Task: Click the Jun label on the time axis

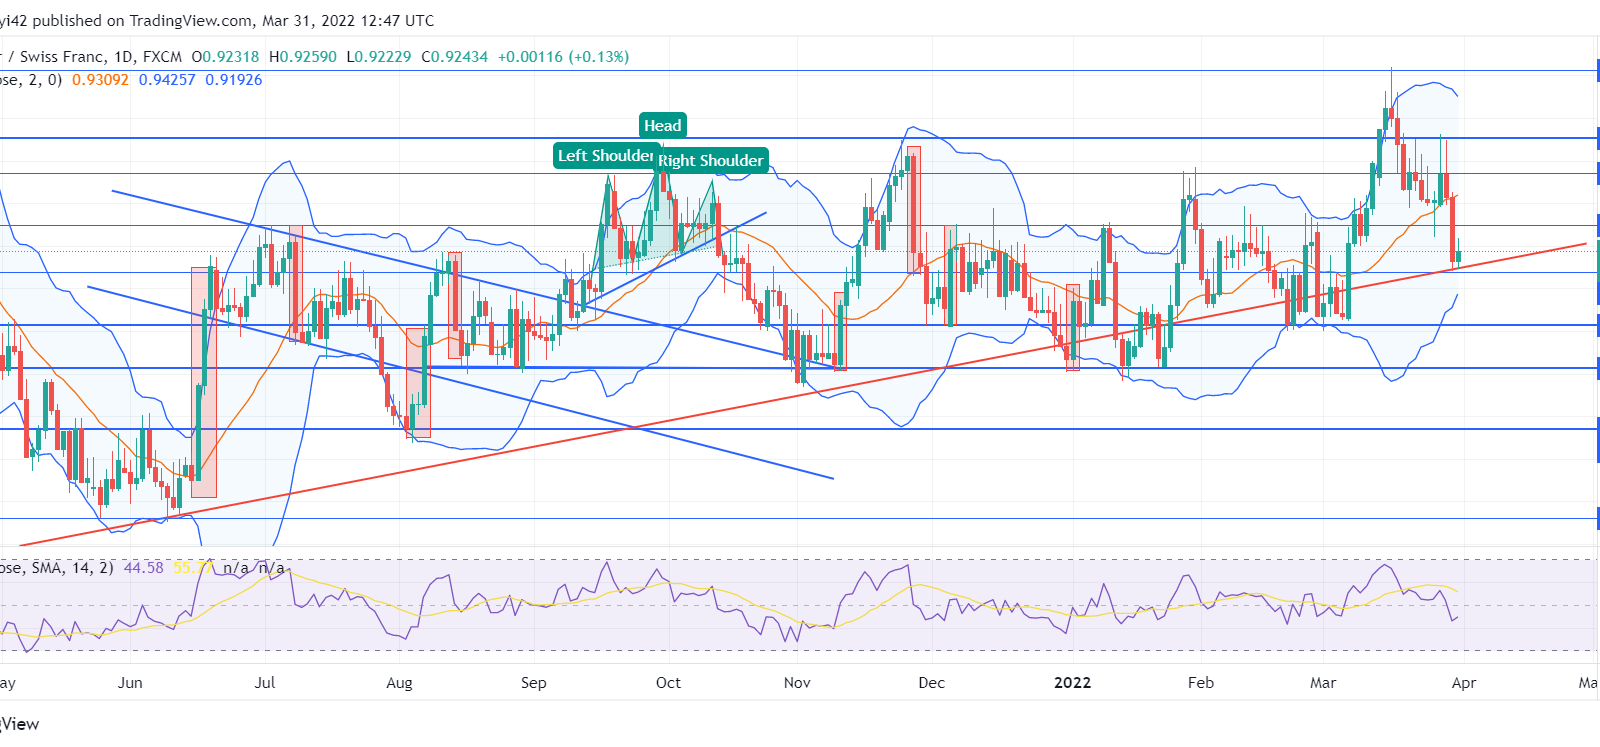Action: pos(130,683)
